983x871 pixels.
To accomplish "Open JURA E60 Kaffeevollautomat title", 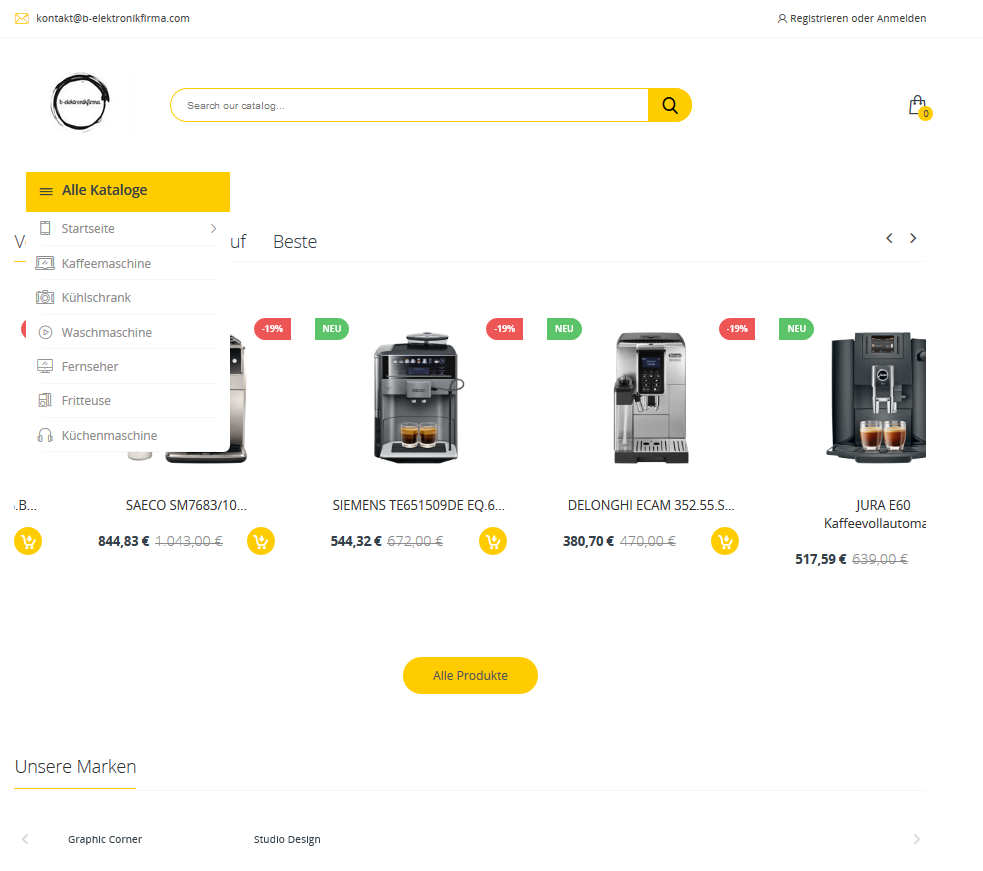I will click(x=876, y=514).
